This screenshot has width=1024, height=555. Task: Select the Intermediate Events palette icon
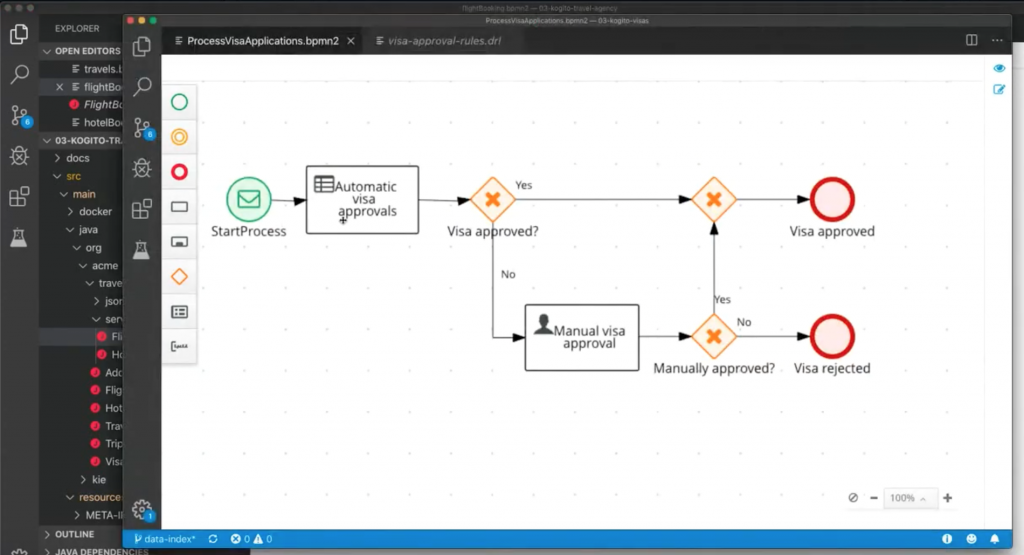point(180,137)
